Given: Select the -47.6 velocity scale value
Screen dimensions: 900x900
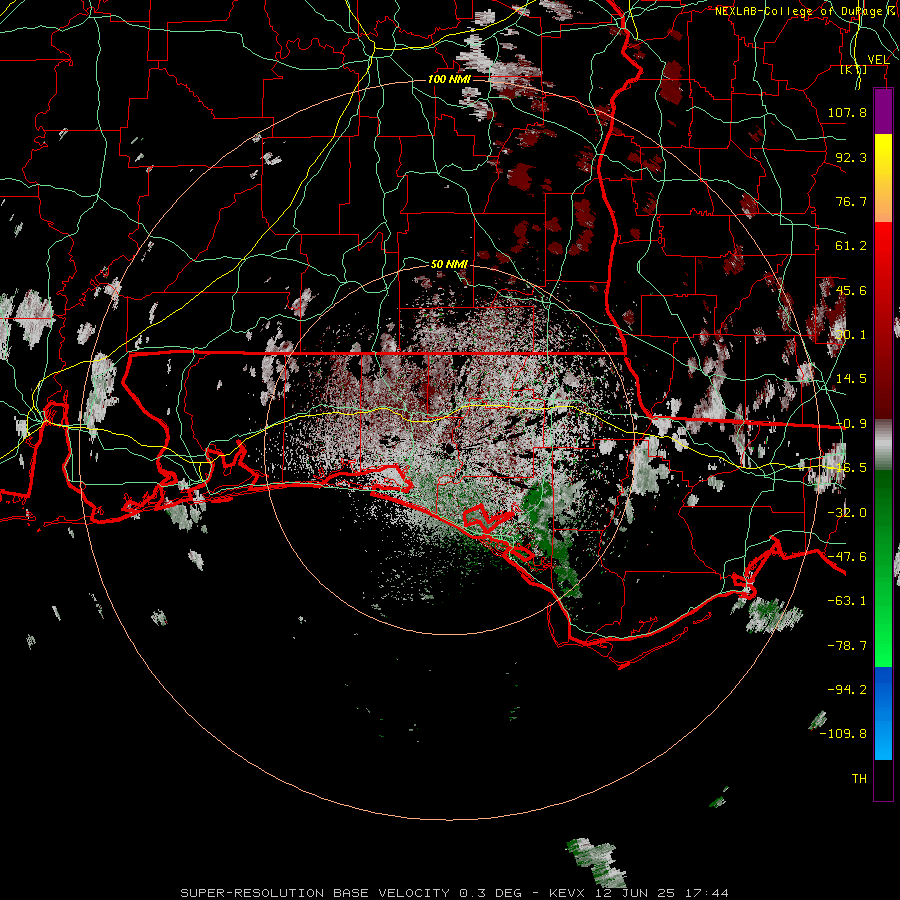Looking at the screenshot, I should 847,557.
